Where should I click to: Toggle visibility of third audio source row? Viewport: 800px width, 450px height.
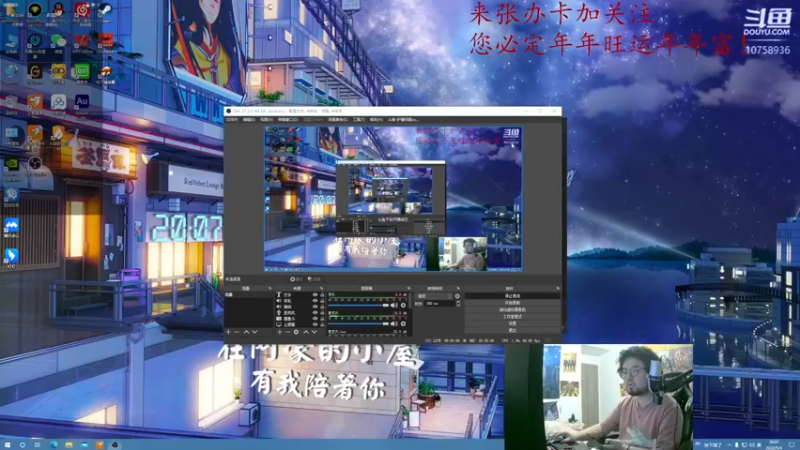tap(315, 307)
